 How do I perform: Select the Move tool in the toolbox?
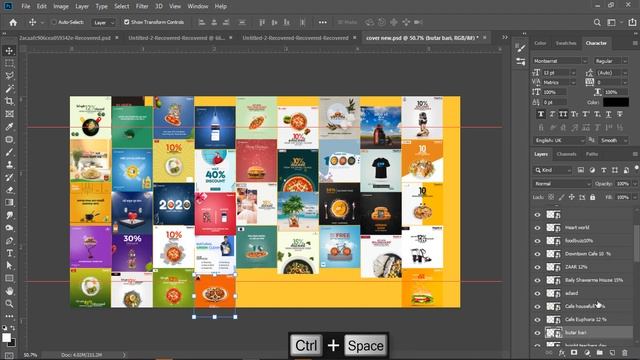coord(9,51)
